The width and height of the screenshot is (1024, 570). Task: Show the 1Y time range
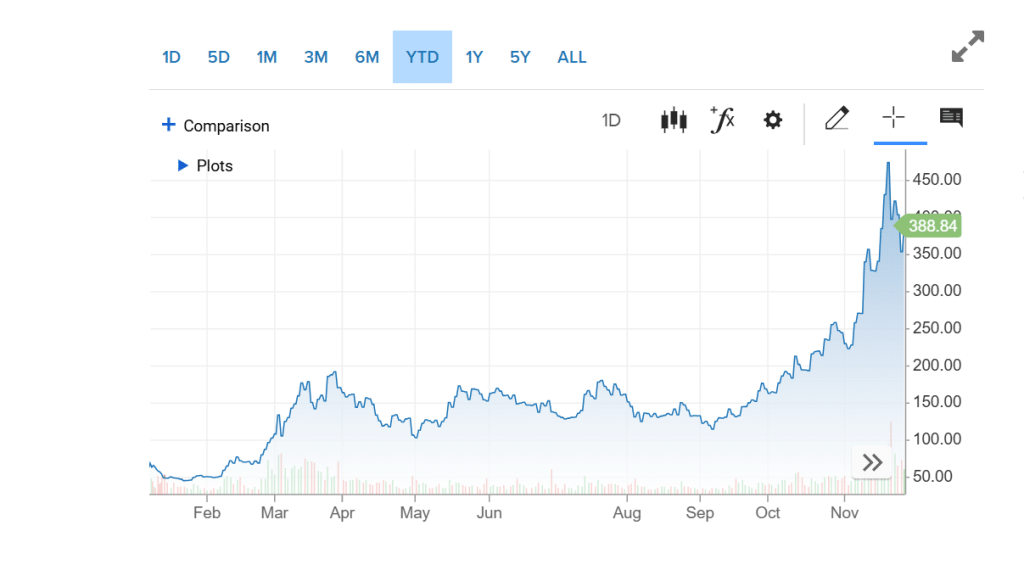[474, 57]
